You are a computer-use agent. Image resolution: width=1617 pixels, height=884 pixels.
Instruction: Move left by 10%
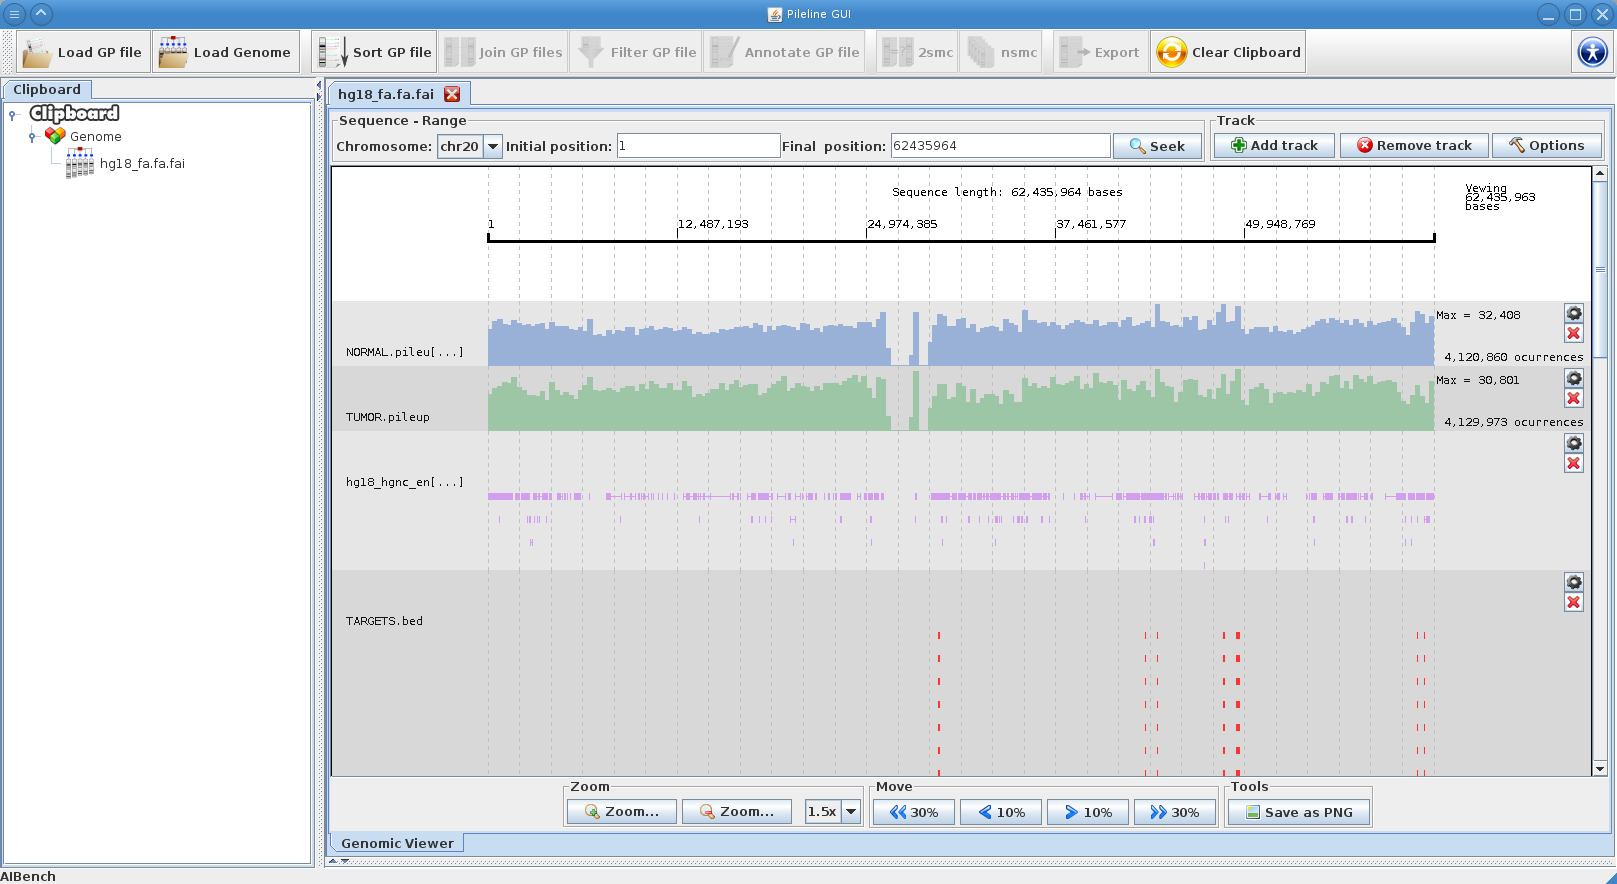pos(1001,812)
